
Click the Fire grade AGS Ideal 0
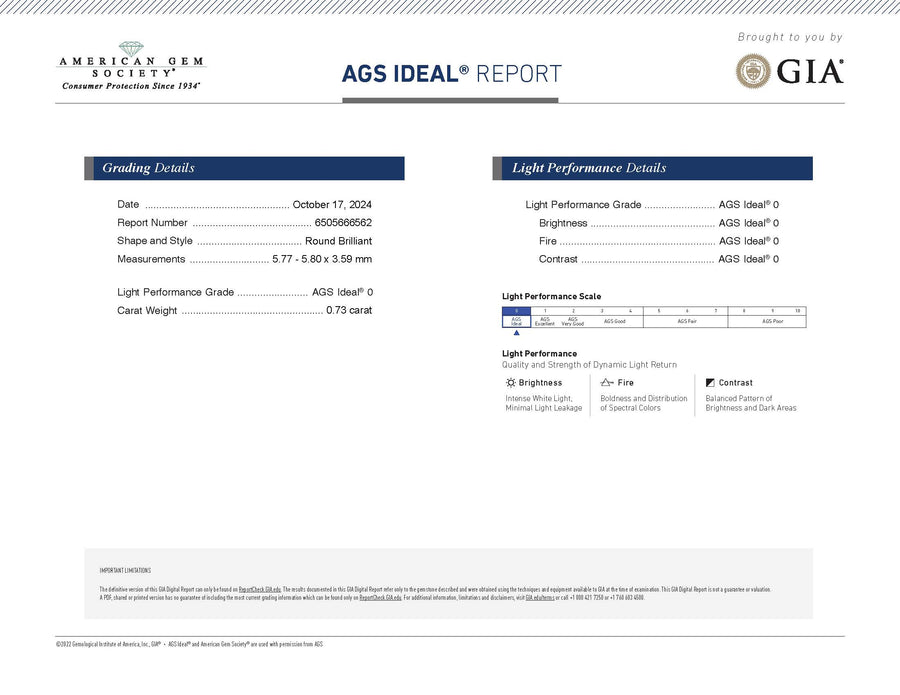(x=748, y=241)
